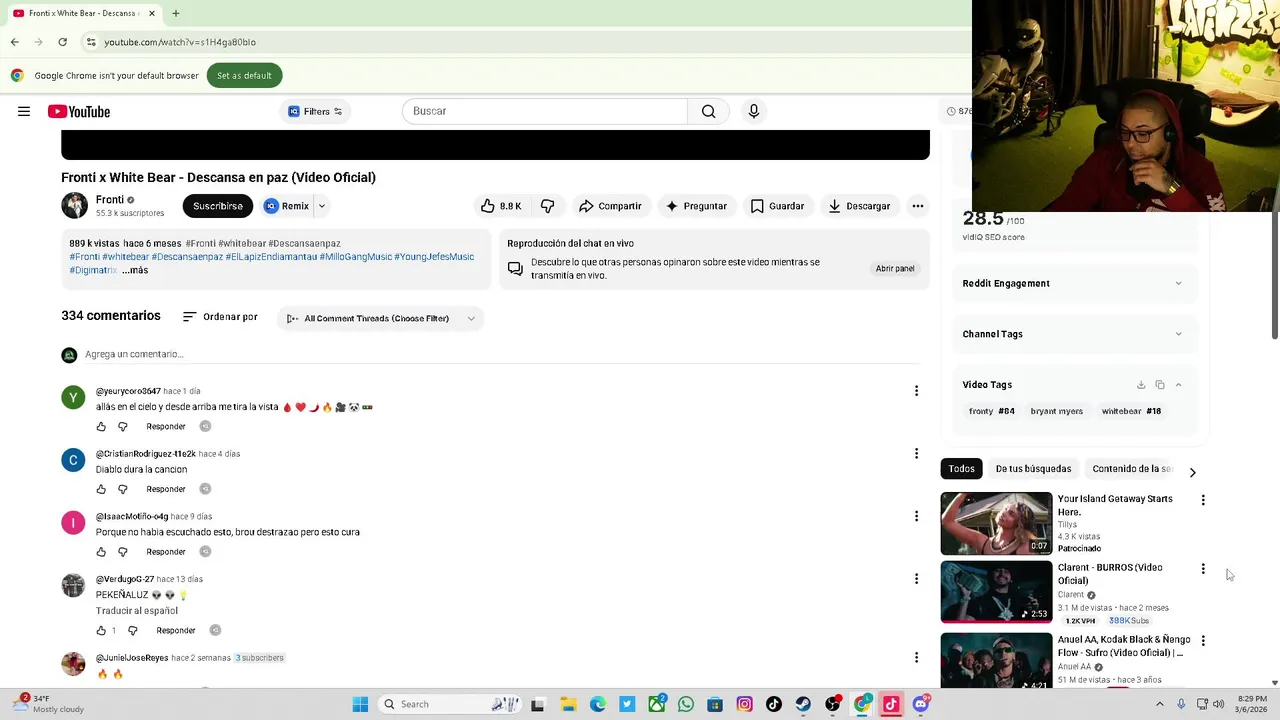Reply to @IsaacMotiño comment
1280x720 pixels.
(x=166, y=552)
